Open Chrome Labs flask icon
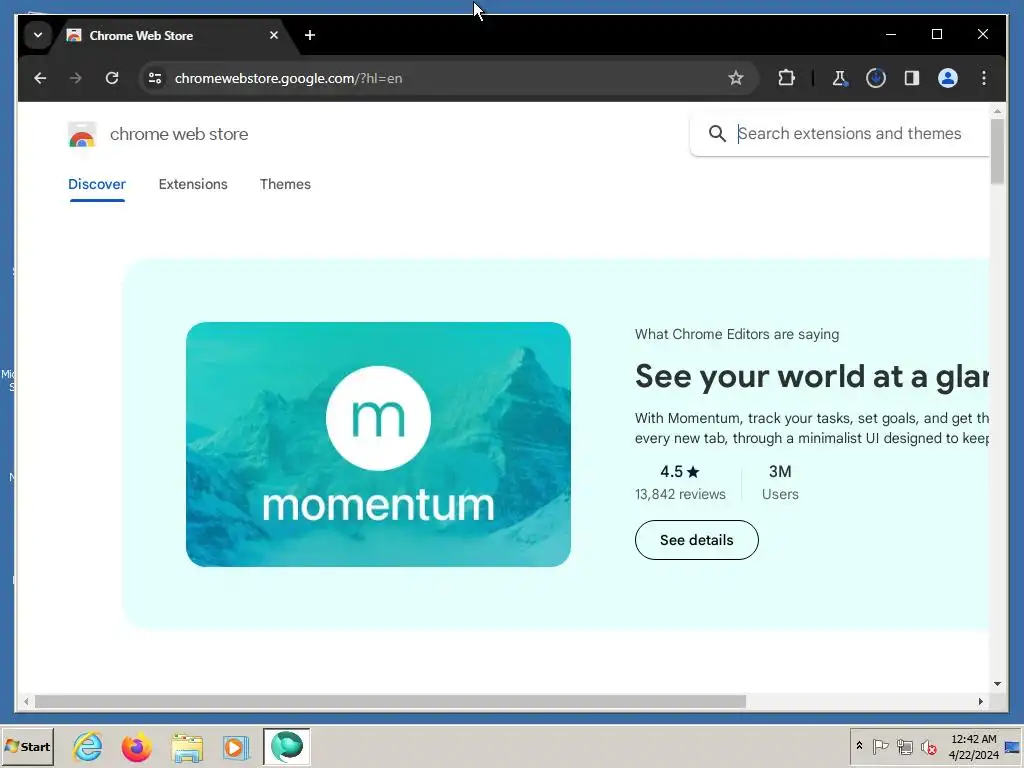The height and width of the screenshot is (768, 1024). tap(839, 78)
